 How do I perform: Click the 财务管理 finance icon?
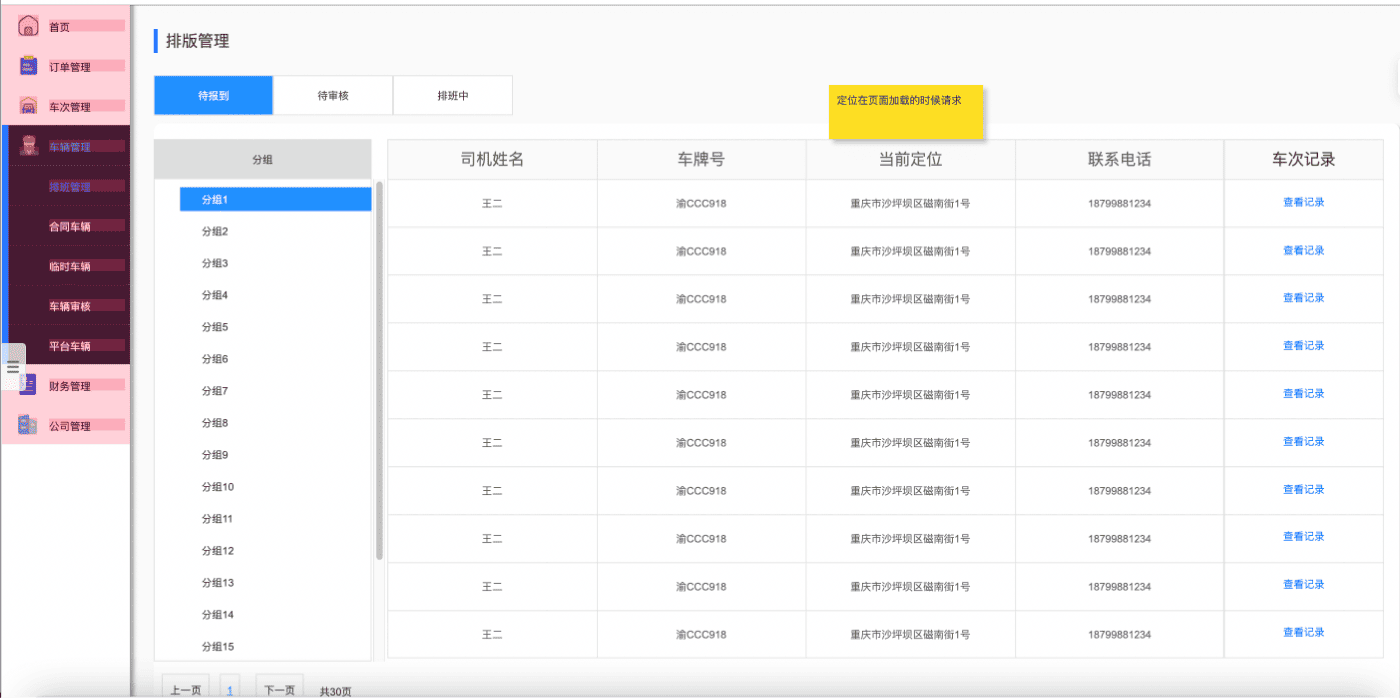(29, 386)
